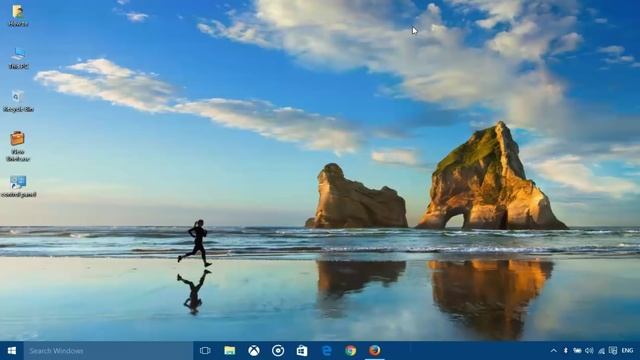640x360 pixels.
Task: Open the network connections tray icon
Action: click(601, 351)
